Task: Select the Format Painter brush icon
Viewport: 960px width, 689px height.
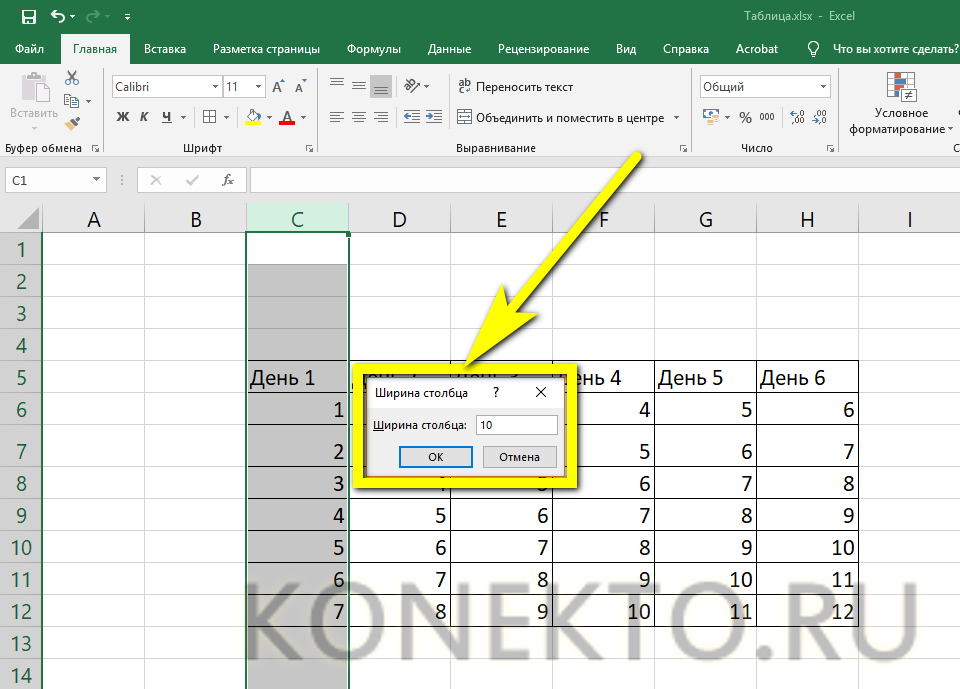Action: pos(72,123)
